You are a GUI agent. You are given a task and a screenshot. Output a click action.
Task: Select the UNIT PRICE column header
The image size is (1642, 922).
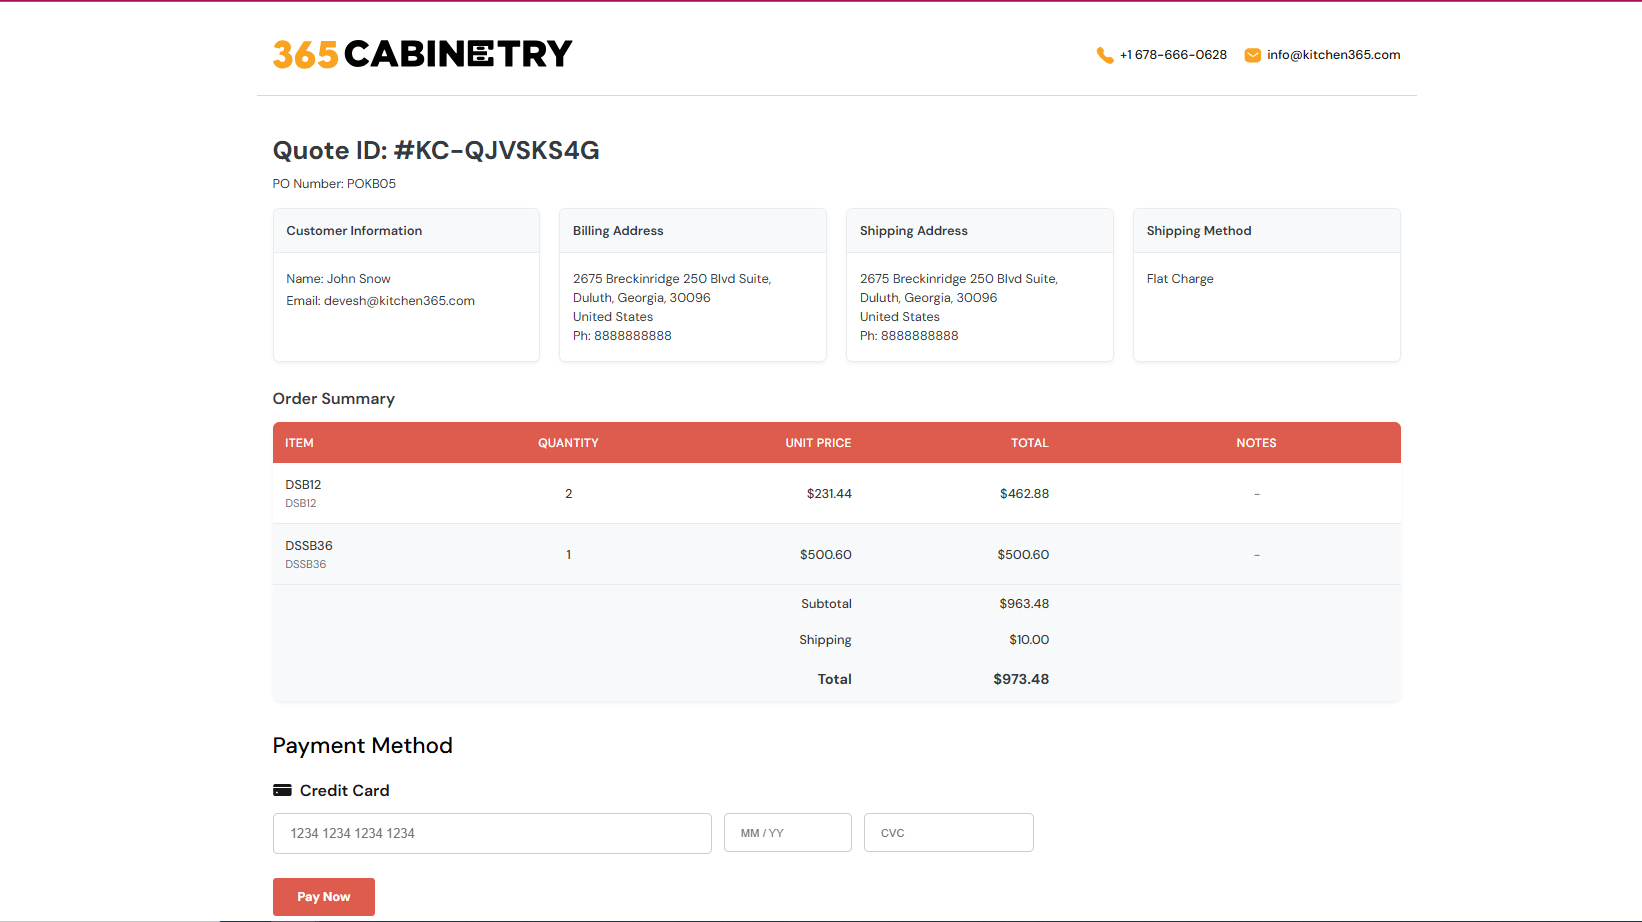818,443
